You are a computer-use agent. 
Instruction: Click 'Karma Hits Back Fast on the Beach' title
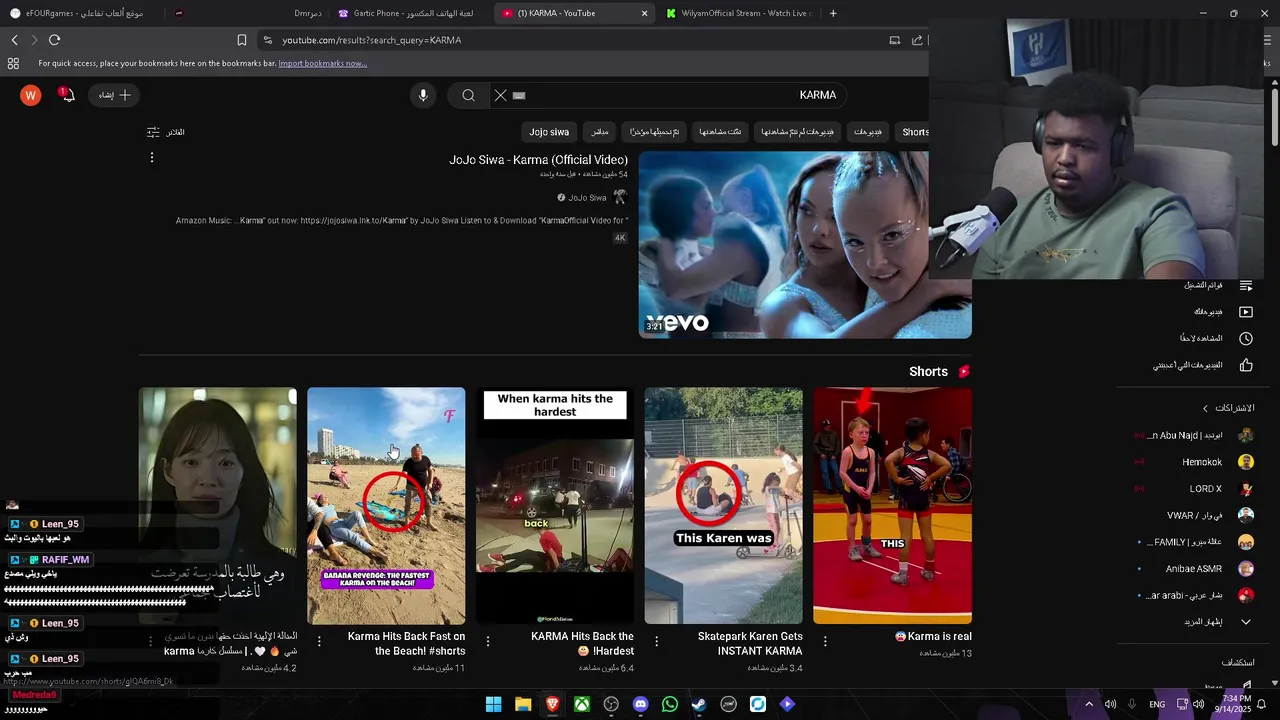[x=406, y=643]
